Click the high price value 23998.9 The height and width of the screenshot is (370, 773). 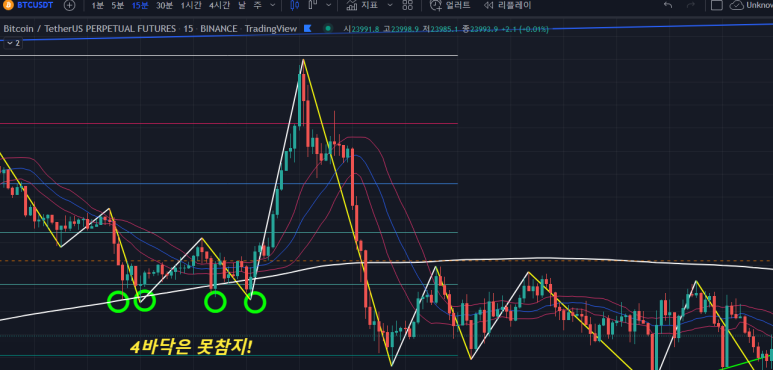coord(405,29)
